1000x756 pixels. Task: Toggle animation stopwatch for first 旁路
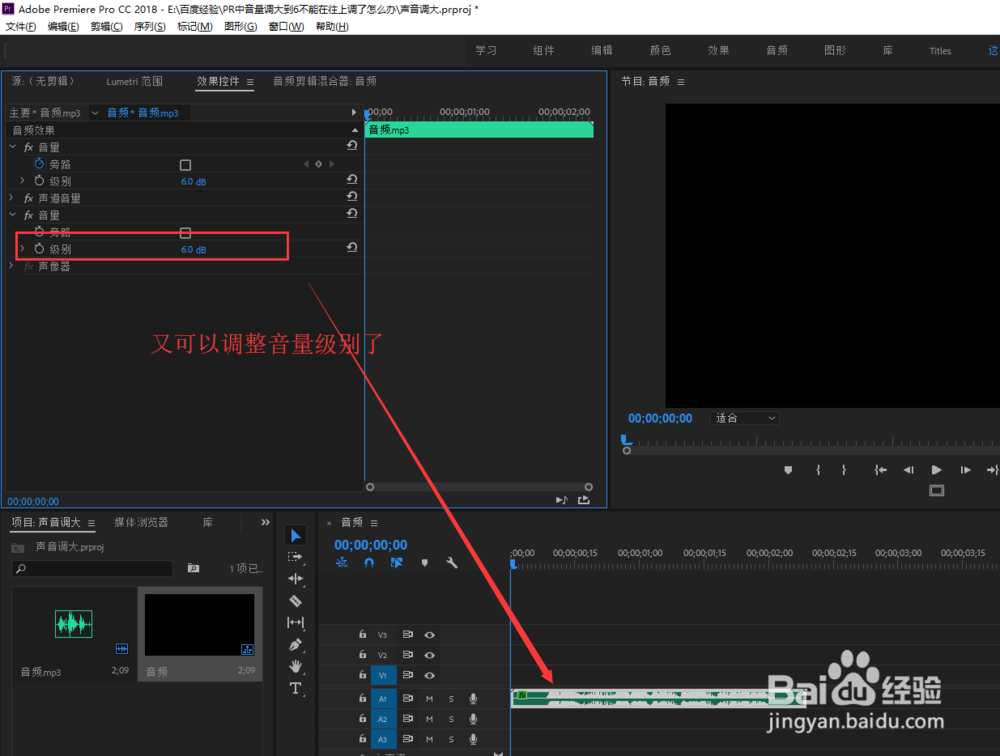40,164
